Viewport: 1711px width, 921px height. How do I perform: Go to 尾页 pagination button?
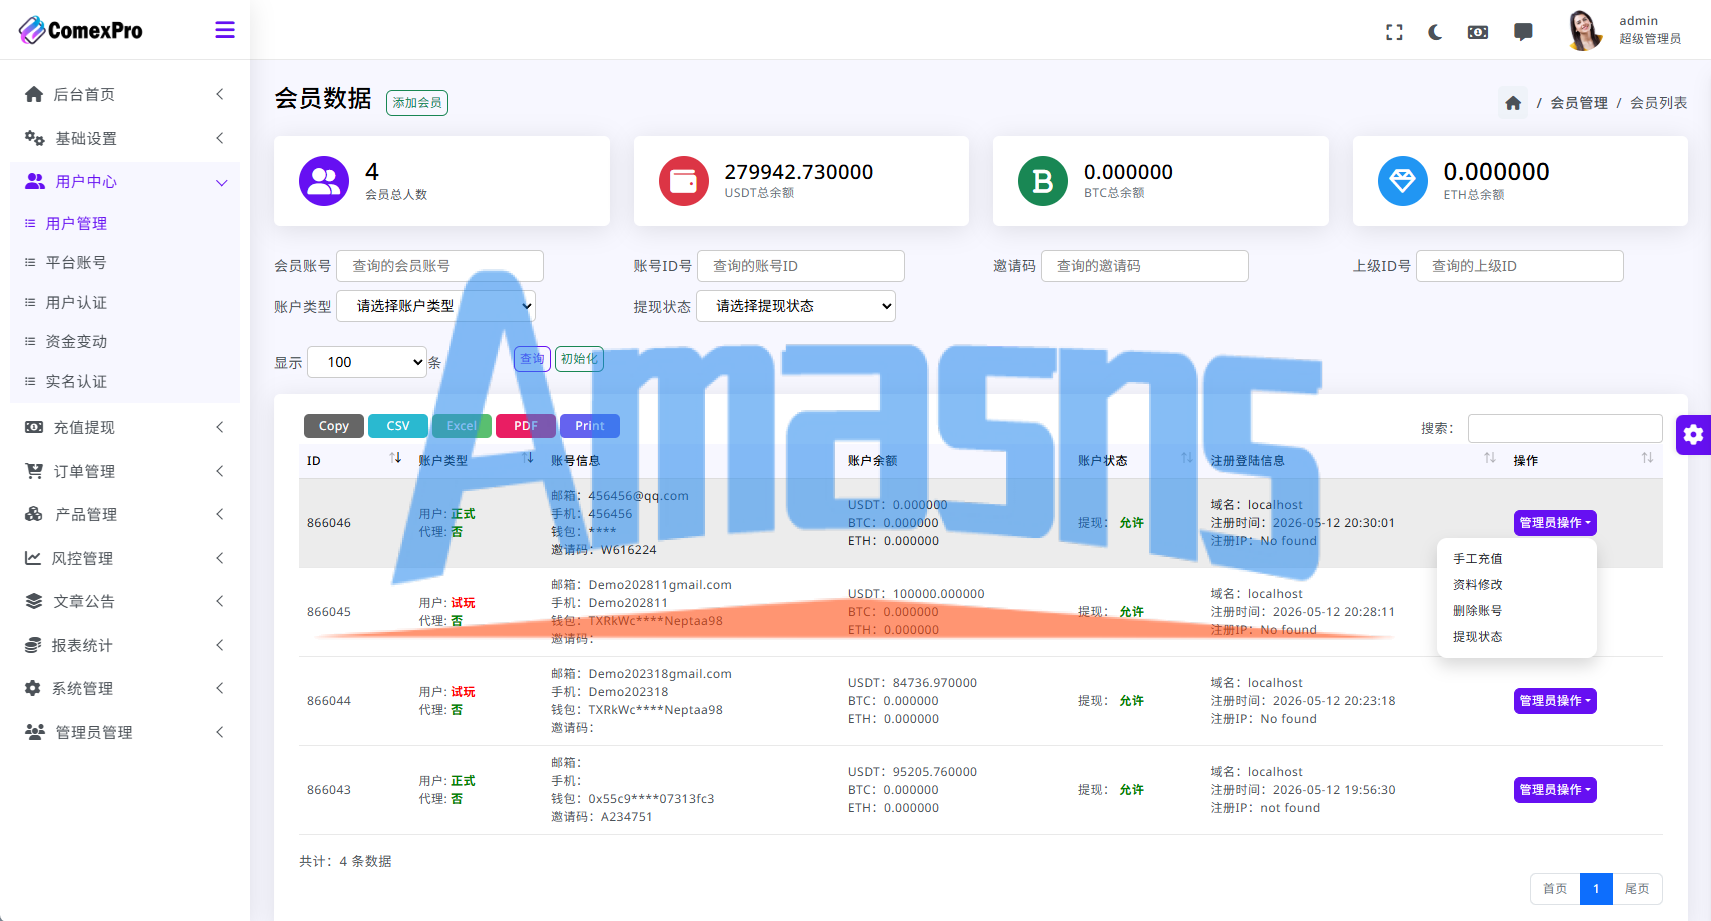tap(1637, 889)
